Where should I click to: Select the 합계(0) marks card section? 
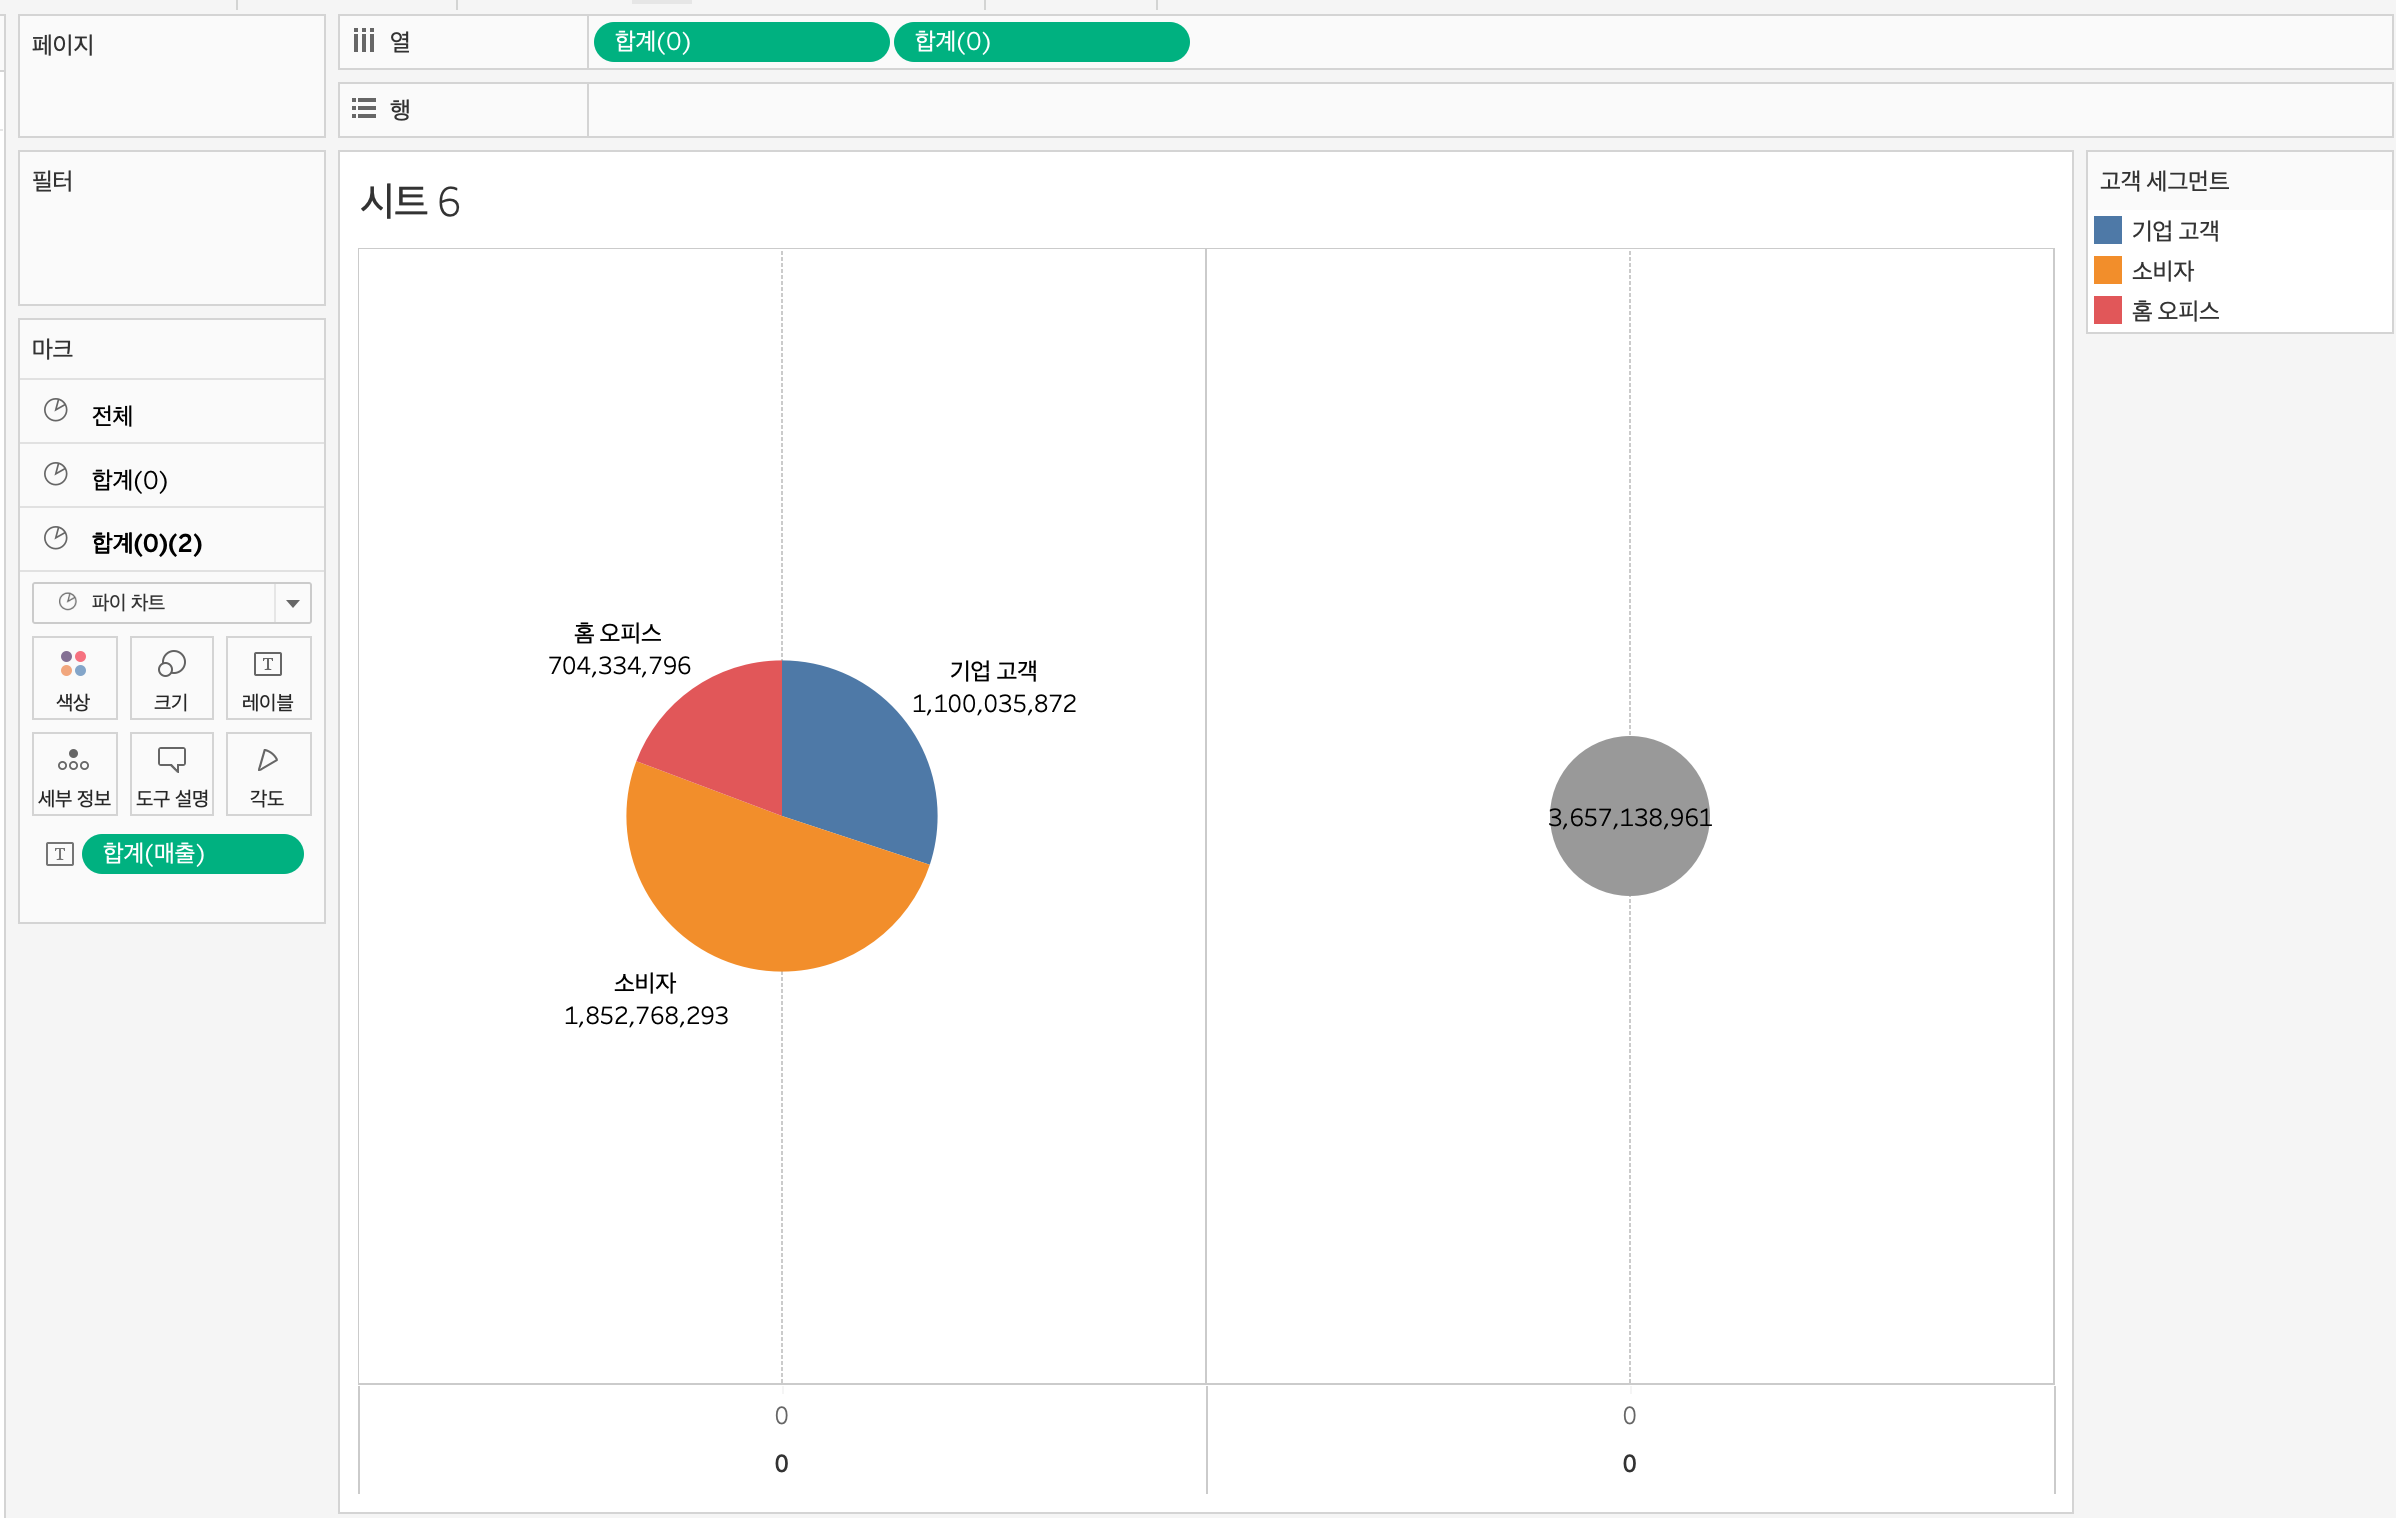pyautogui.click(x=129, y=479)
